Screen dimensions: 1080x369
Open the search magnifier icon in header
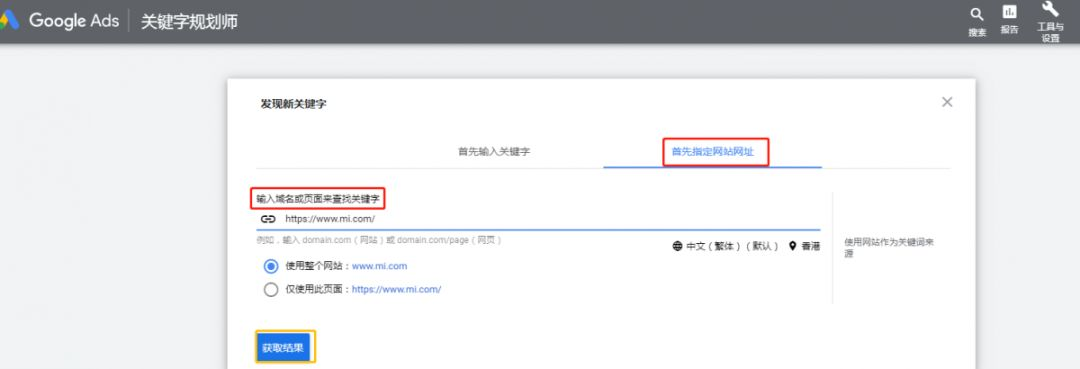coord(977,14)
